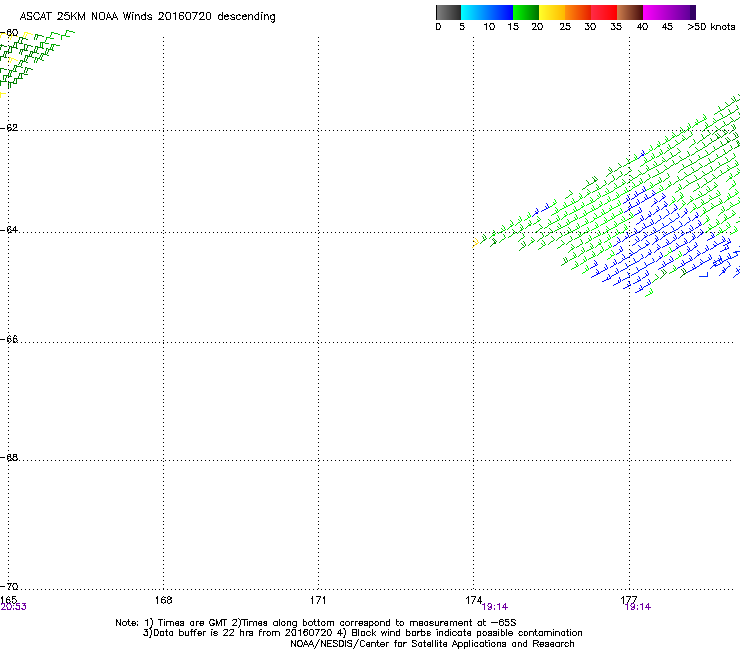
Task: Click the longitude label '177'
Action: tap(628, 600)
